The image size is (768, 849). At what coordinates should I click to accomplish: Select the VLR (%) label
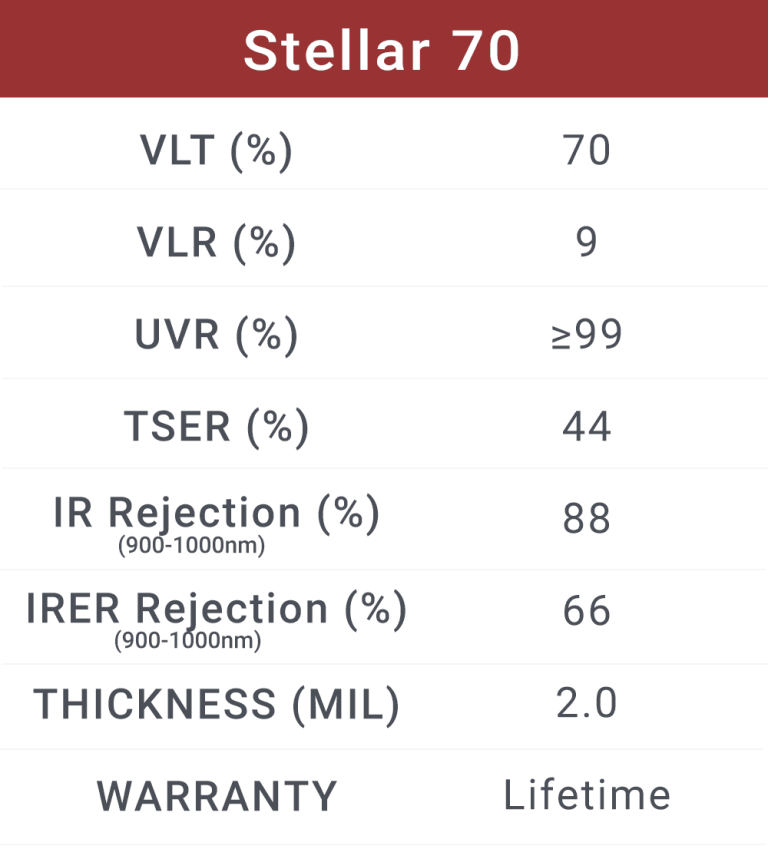216,242
